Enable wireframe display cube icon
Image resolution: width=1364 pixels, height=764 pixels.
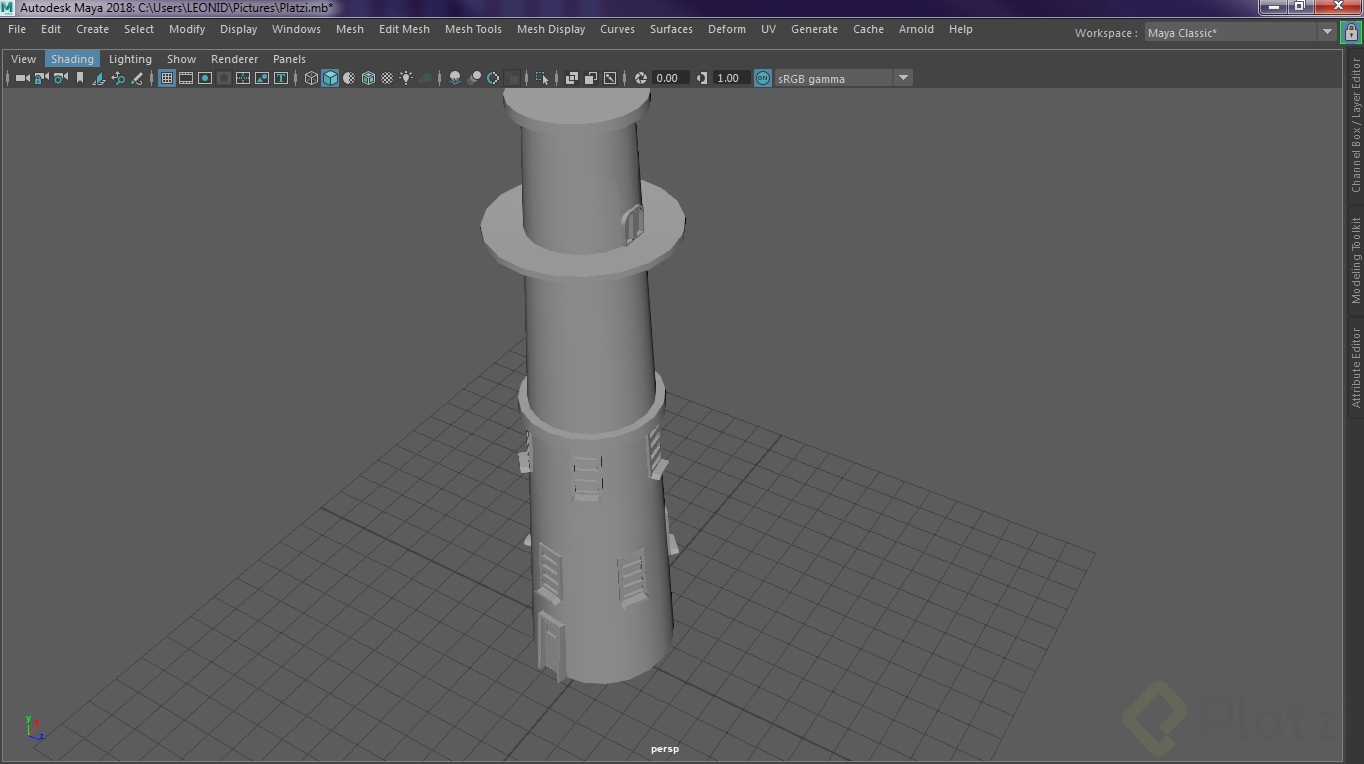pos(311,78)
